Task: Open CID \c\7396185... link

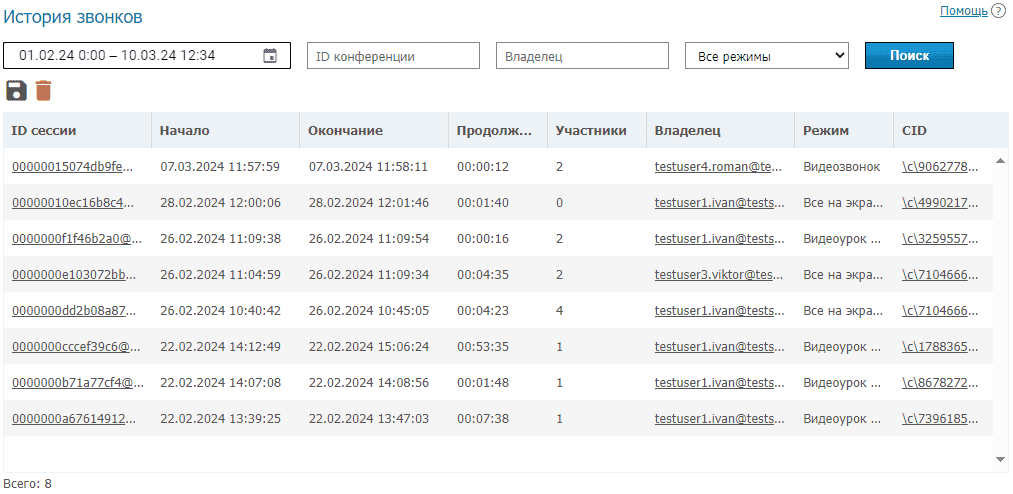Action: coord(940,419)
